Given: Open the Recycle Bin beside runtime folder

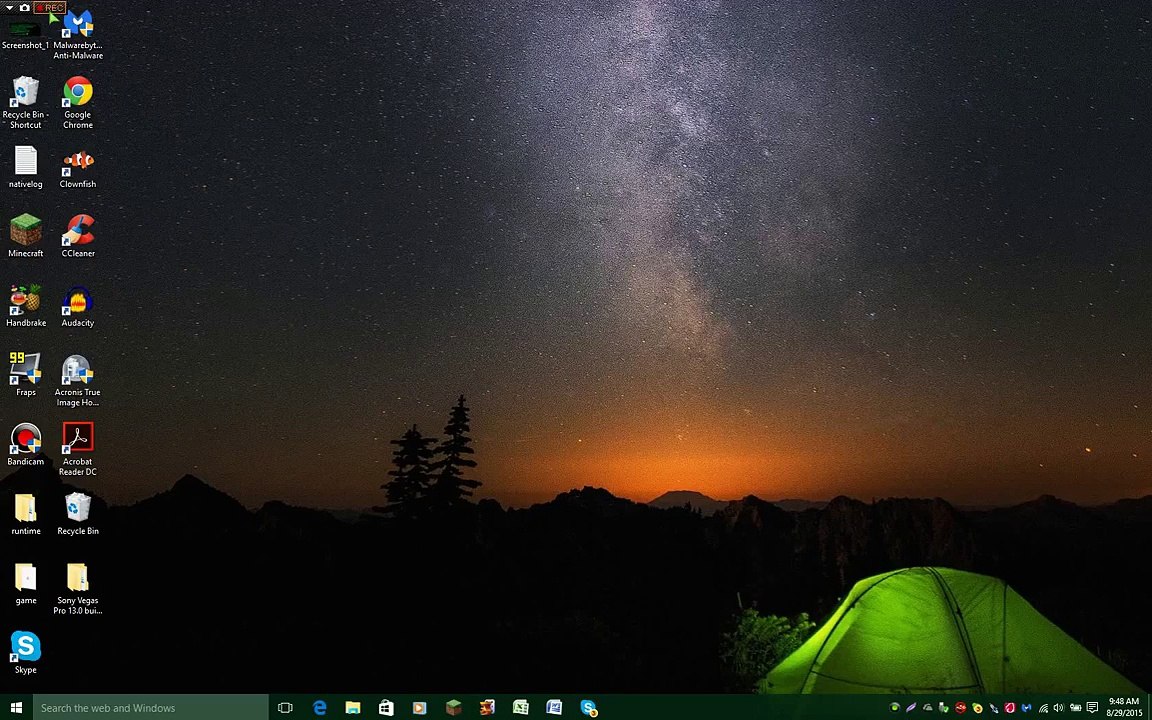Looking at the screenshot, I should tap(78, 514).
